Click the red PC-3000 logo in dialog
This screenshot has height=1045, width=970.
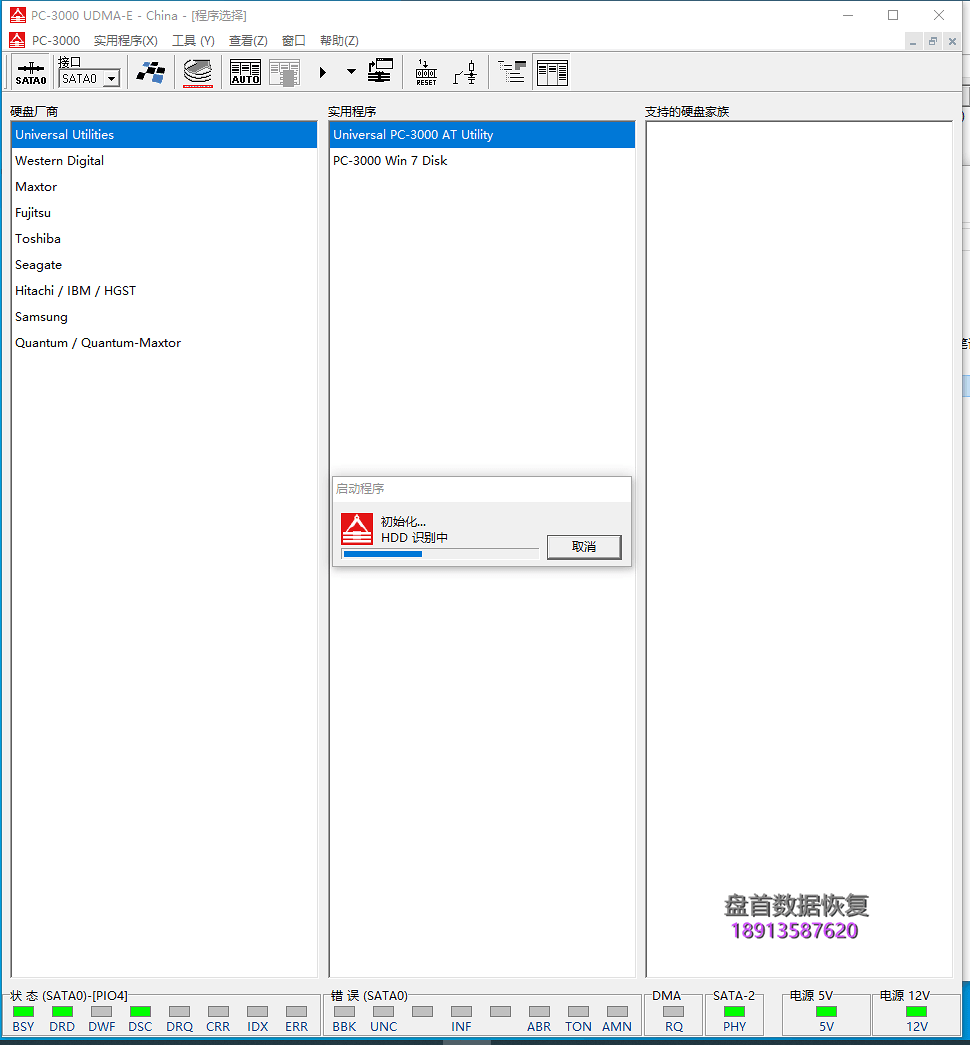click(x=357, y=529)
